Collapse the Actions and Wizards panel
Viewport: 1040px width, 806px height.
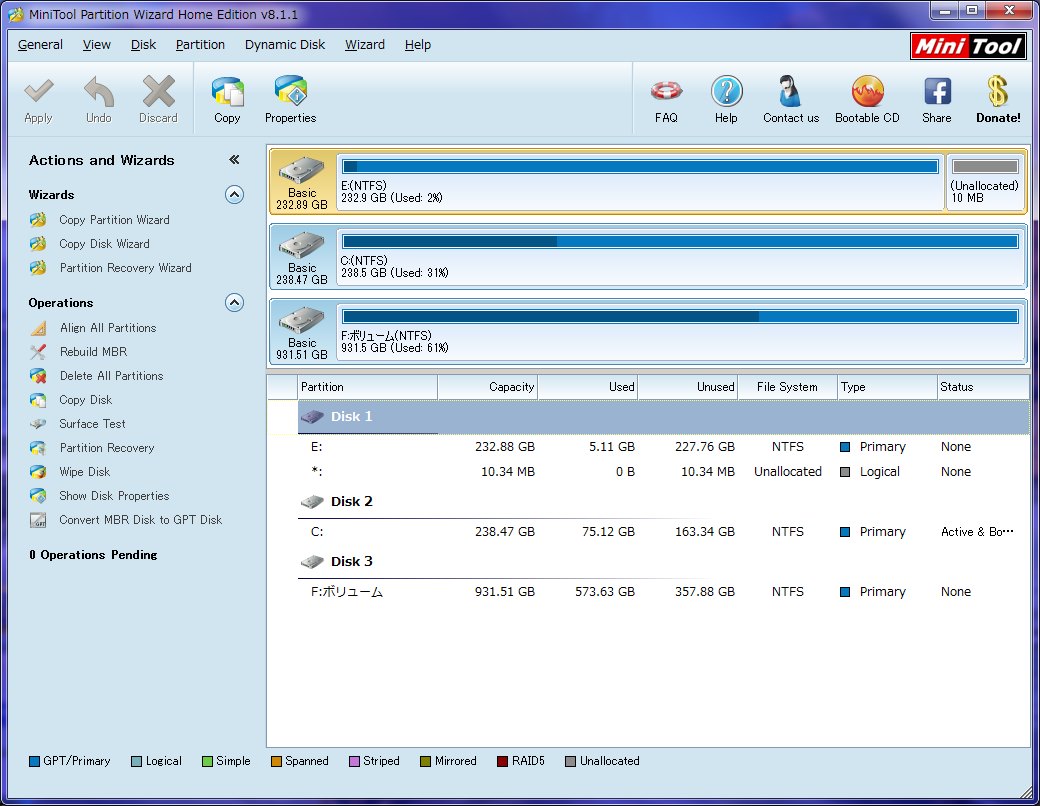234,160
